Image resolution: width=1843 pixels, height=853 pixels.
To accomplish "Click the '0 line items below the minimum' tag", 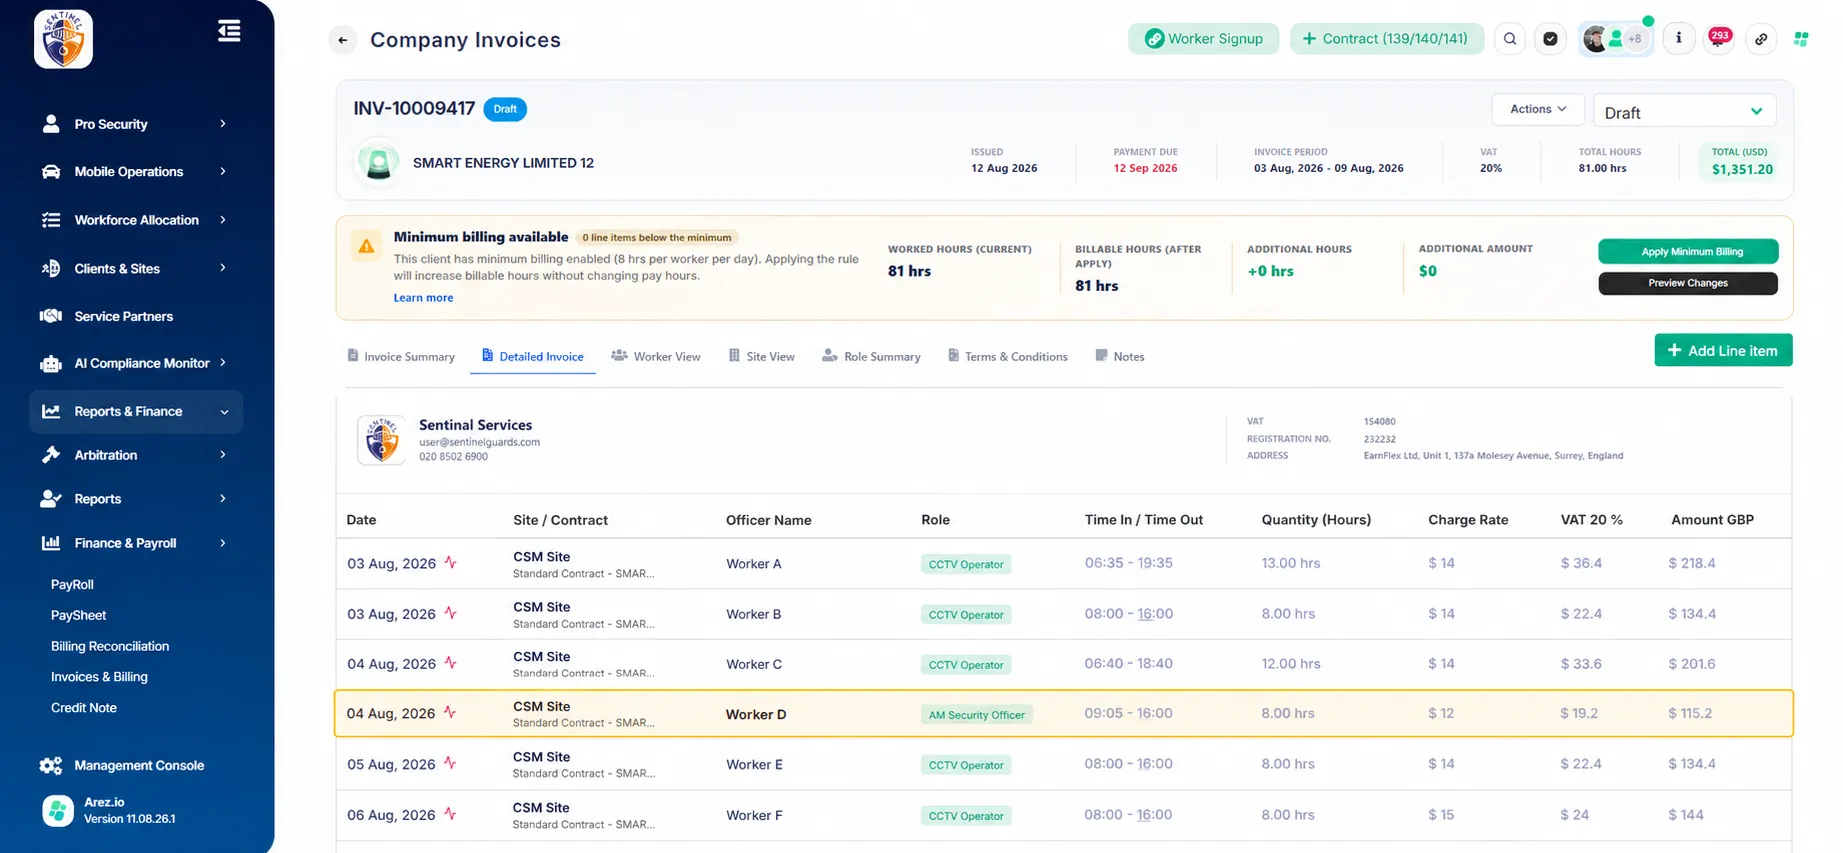I will [x=657, y=238].
